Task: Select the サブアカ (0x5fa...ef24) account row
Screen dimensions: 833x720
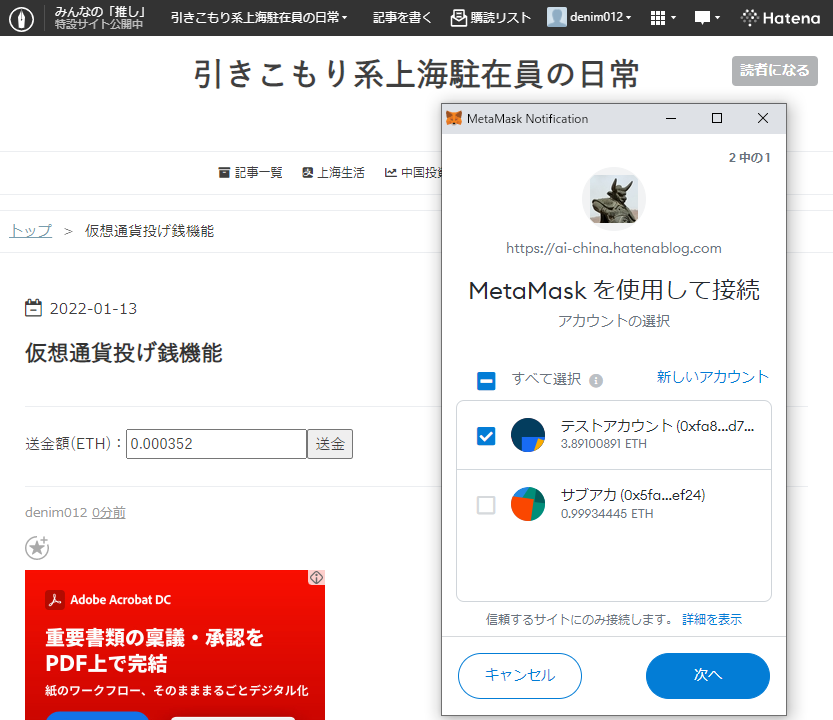Action: coord(614,504)
